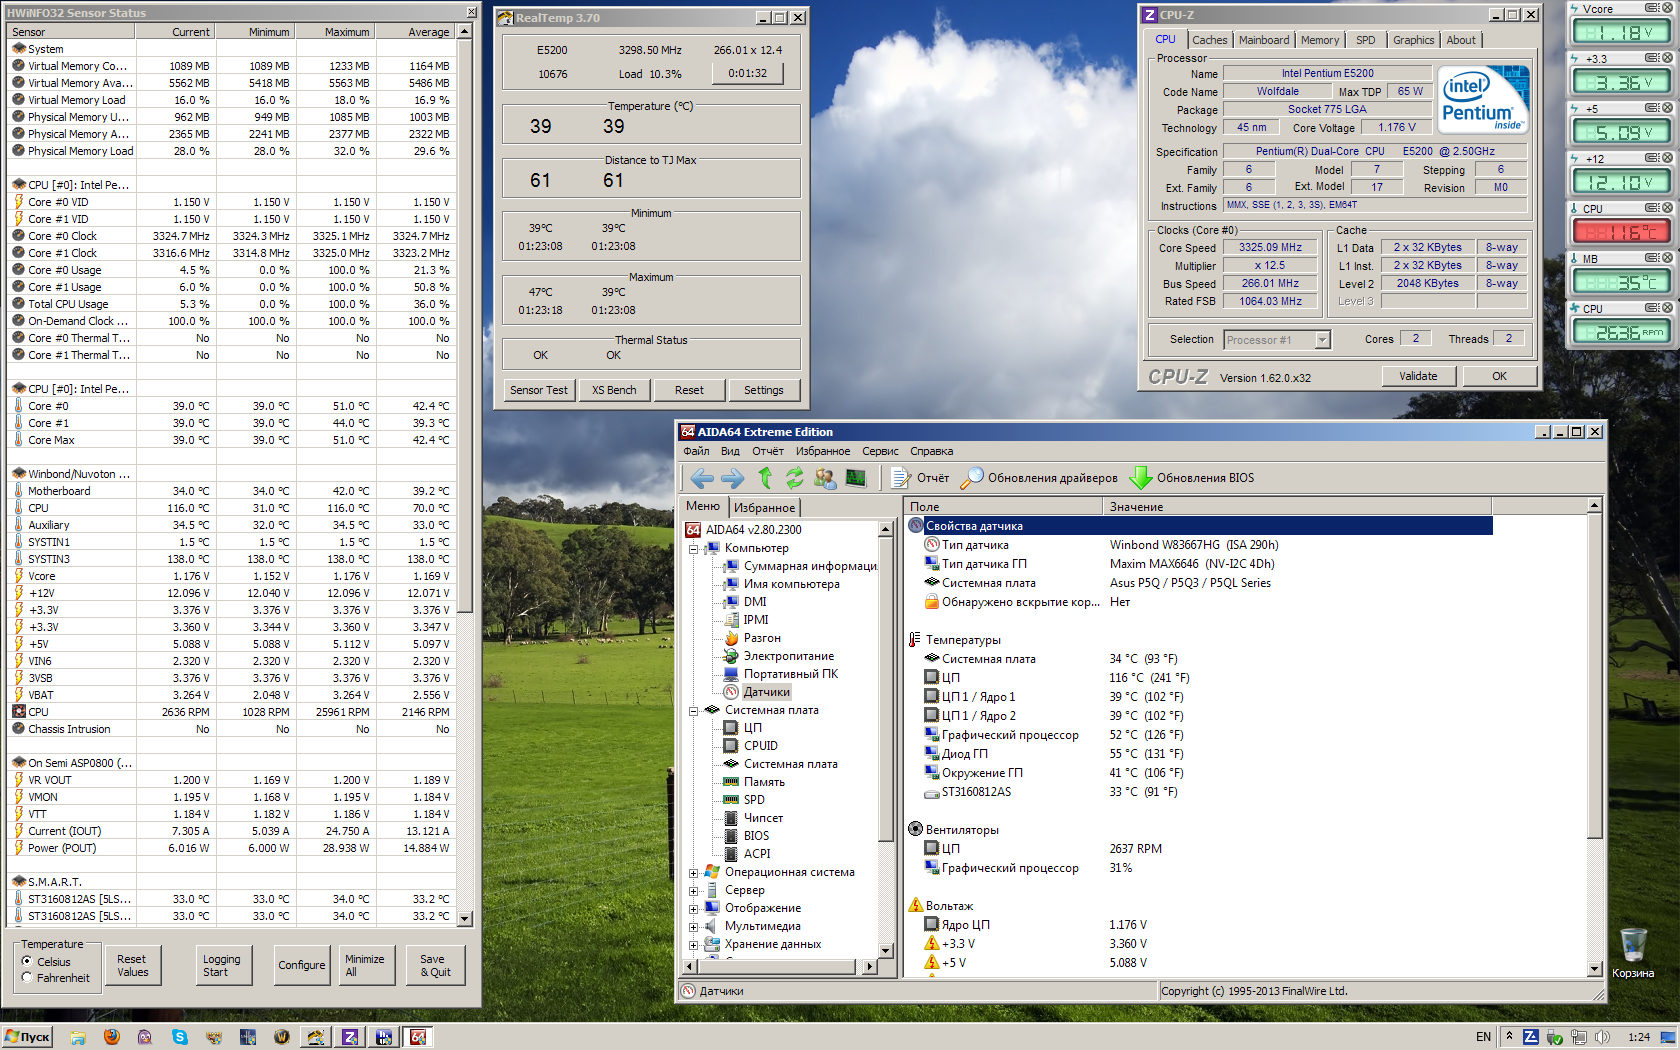Image resolution: width=1680 pixels, height=1050 pixels.
Task: Collapse the Компьютер tree node
Action: tap(693, 548)
